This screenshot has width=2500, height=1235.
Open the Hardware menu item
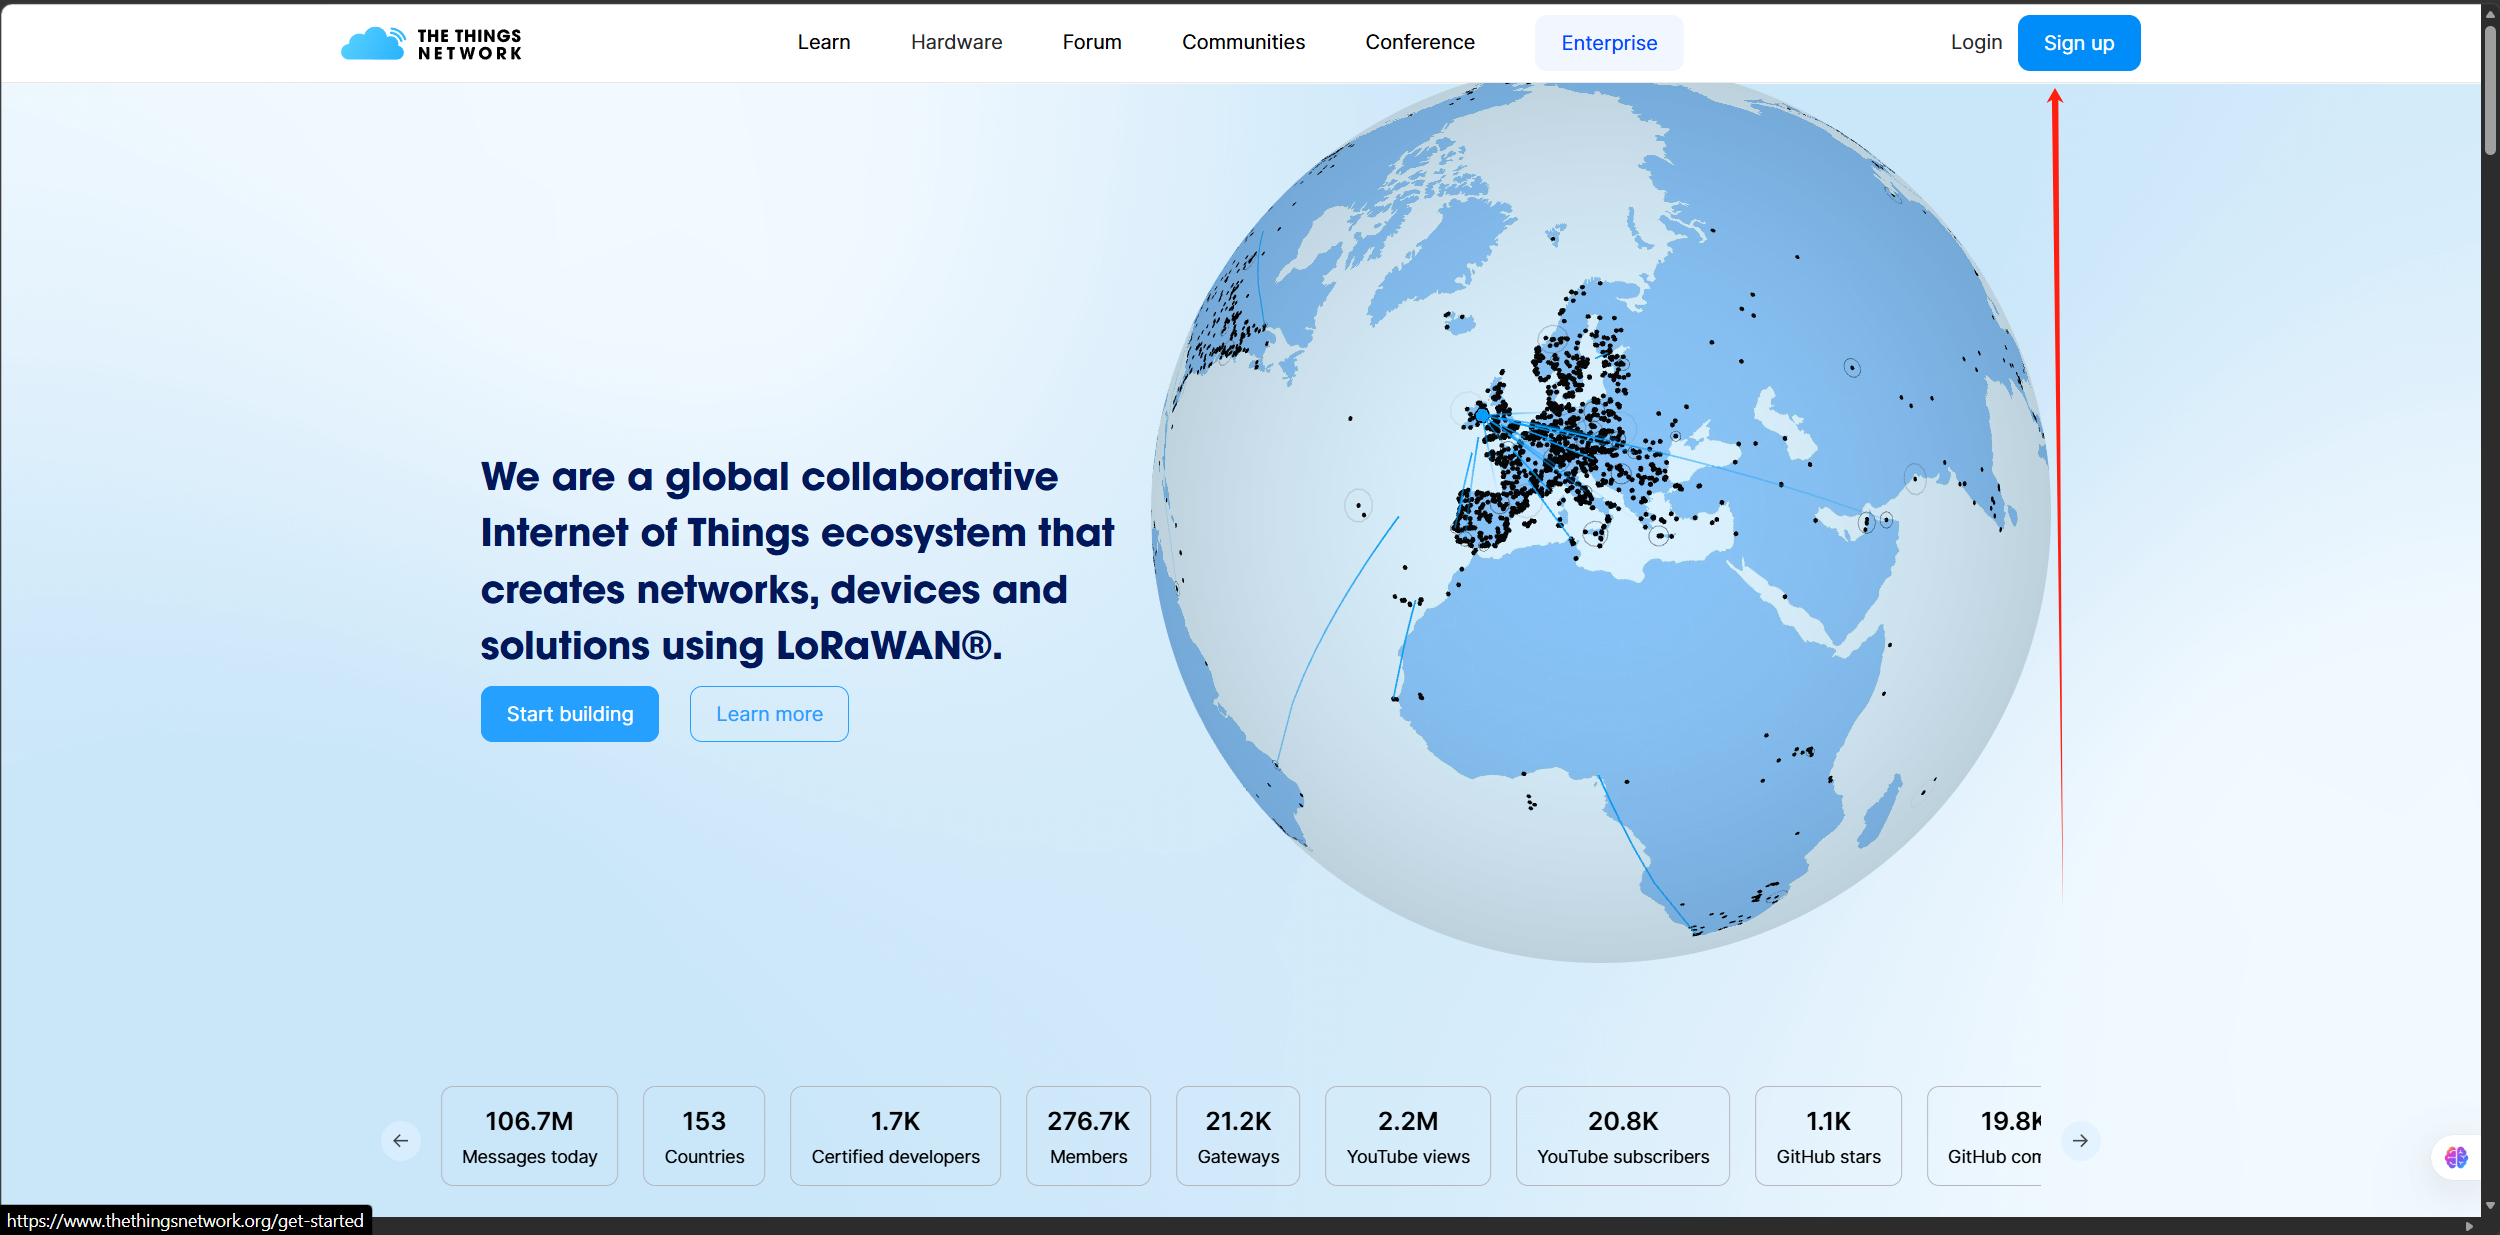(956, 42)
